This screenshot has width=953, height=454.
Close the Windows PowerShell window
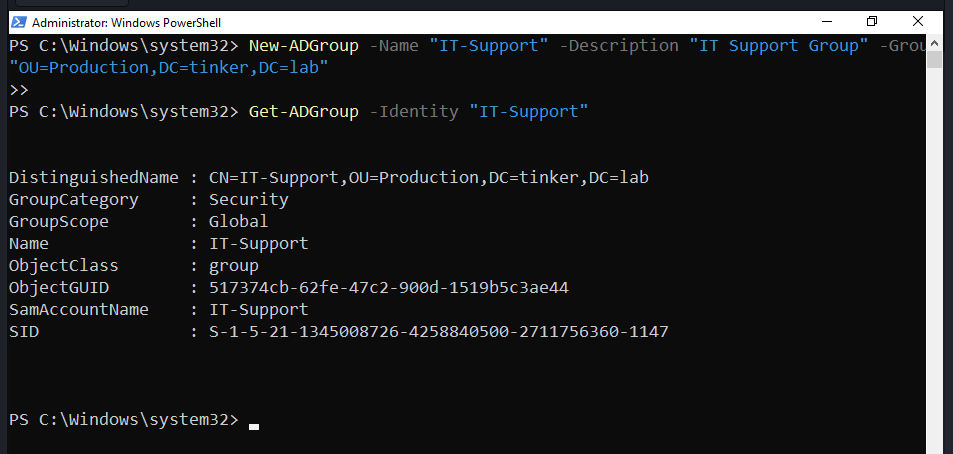[918, 21]
